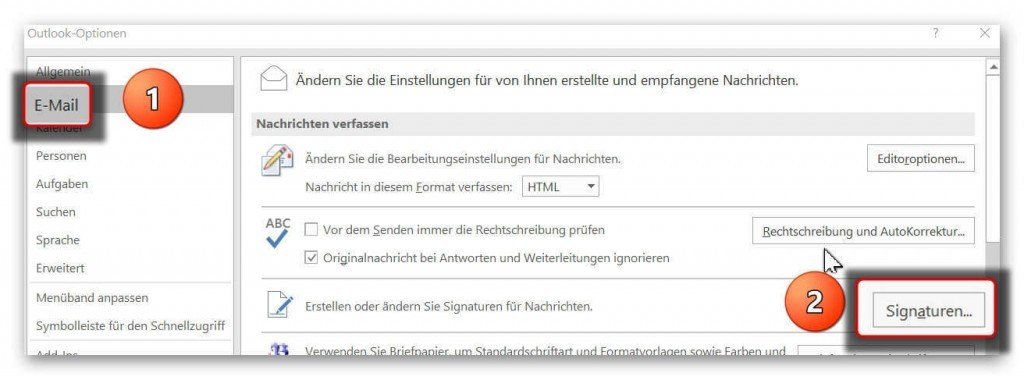Viewport: 1024px width, 380px height.
Task: Open the HTML message format dropdown
Action: coord(561,187)
